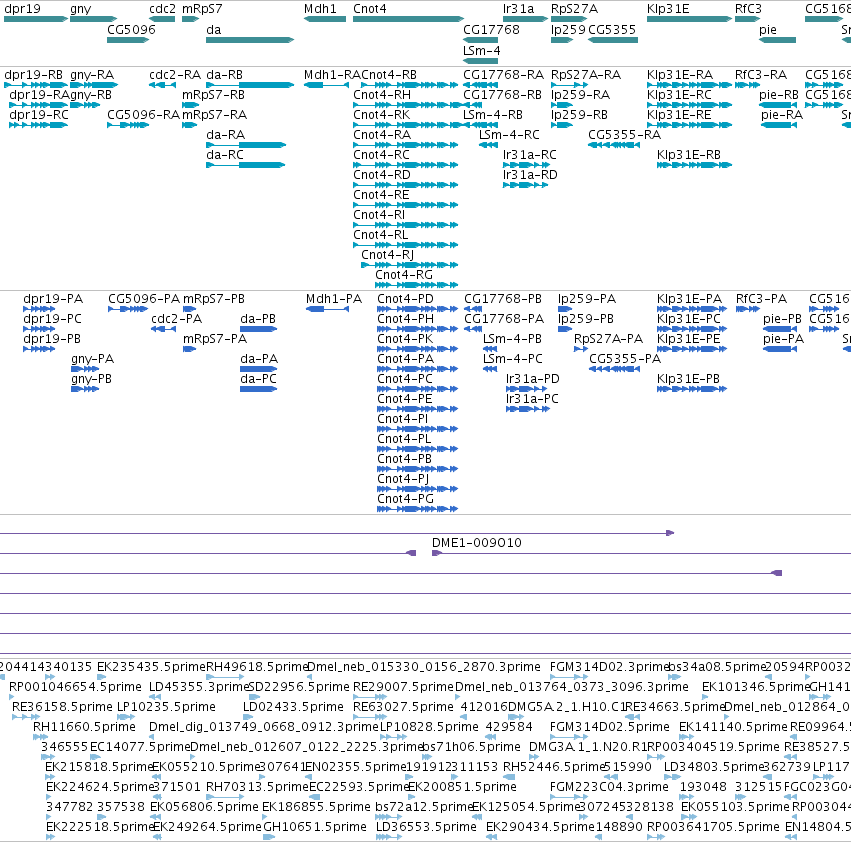Click protein RpS27A-PA

[581, 349]
